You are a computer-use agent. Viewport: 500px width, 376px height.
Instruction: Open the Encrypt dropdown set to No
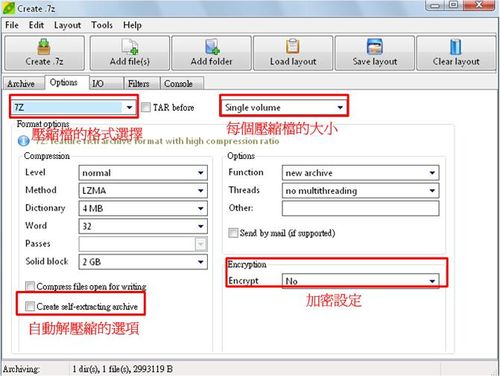pyautogui.click(x=361, y=281)
